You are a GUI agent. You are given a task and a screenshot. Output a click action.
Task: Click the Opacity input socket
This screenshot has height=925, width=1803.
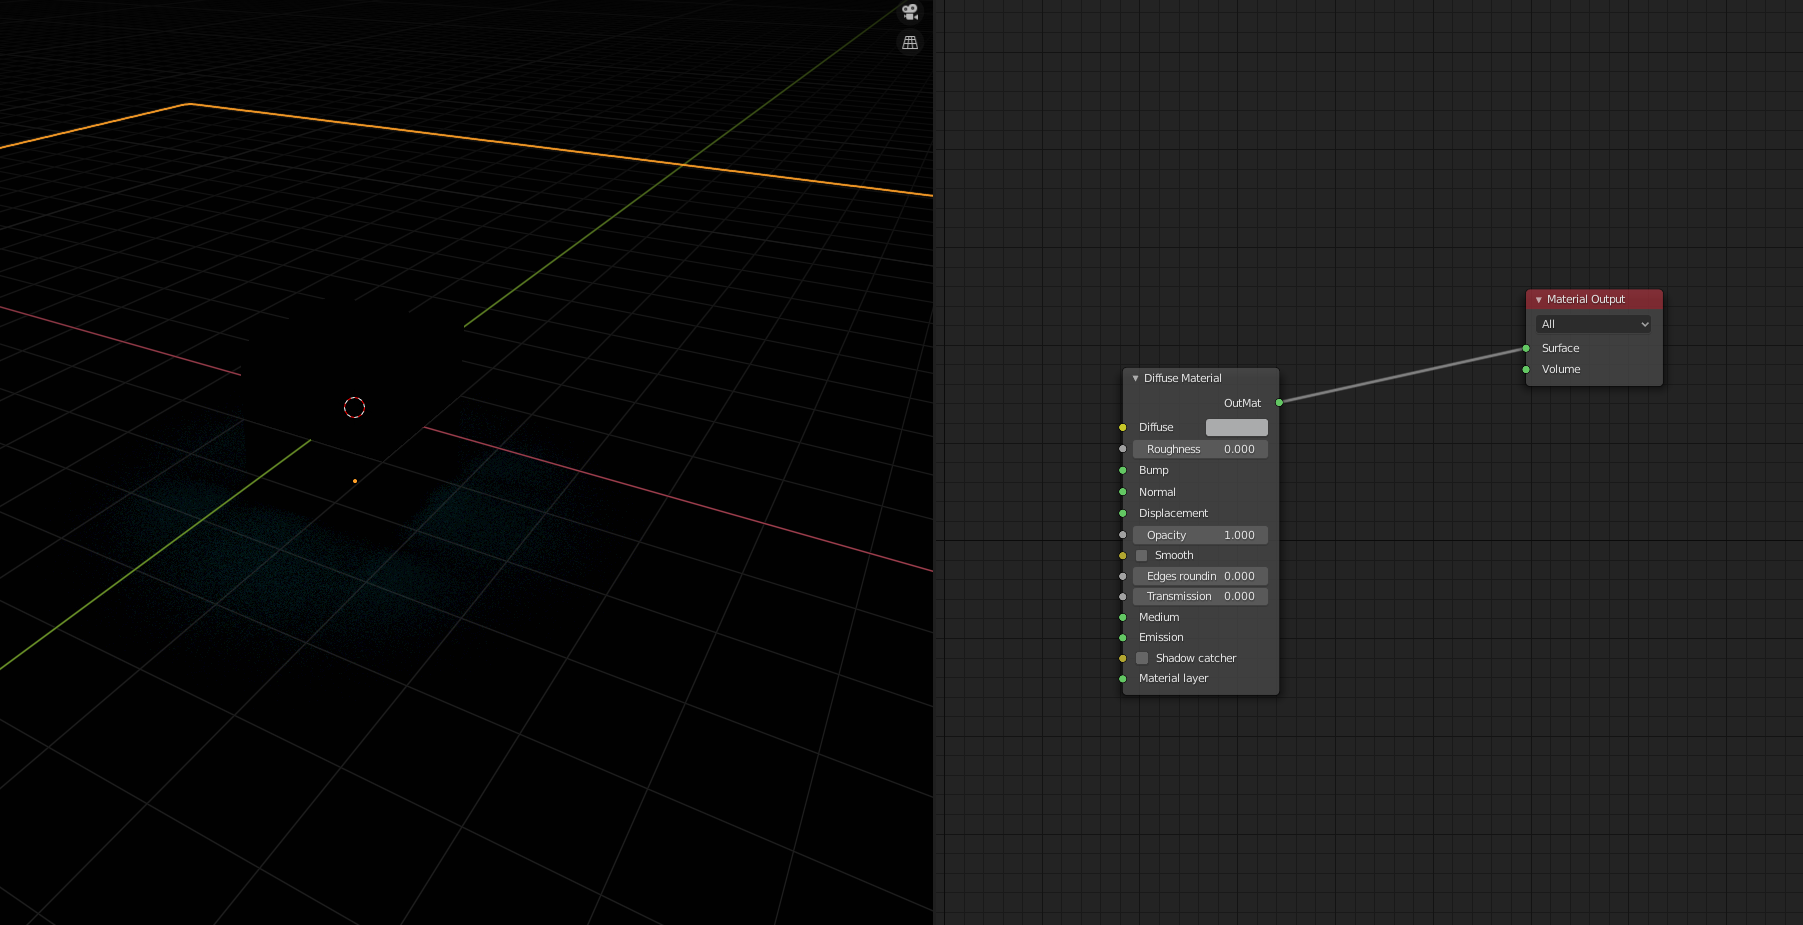point(1123,535)
